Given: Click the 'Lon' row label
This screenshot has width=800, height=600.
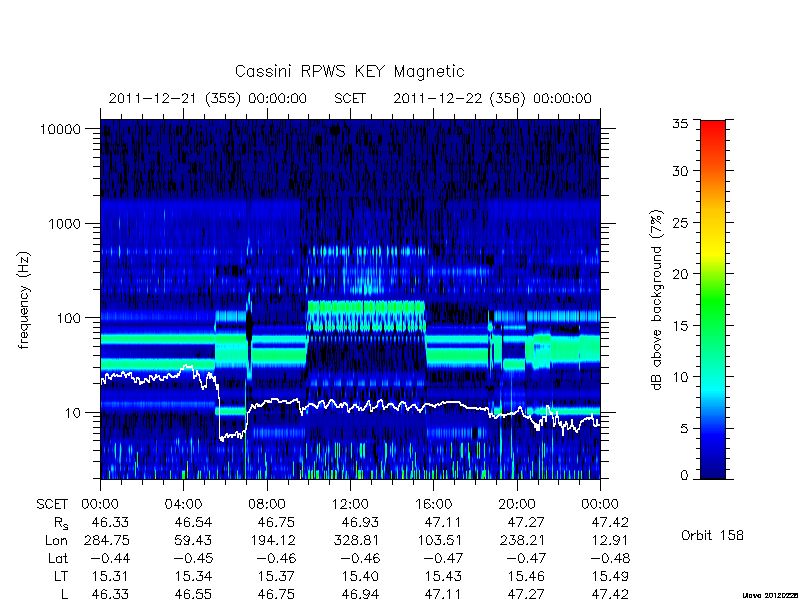Looking at the screenshot, I should [x=56, y=541].
